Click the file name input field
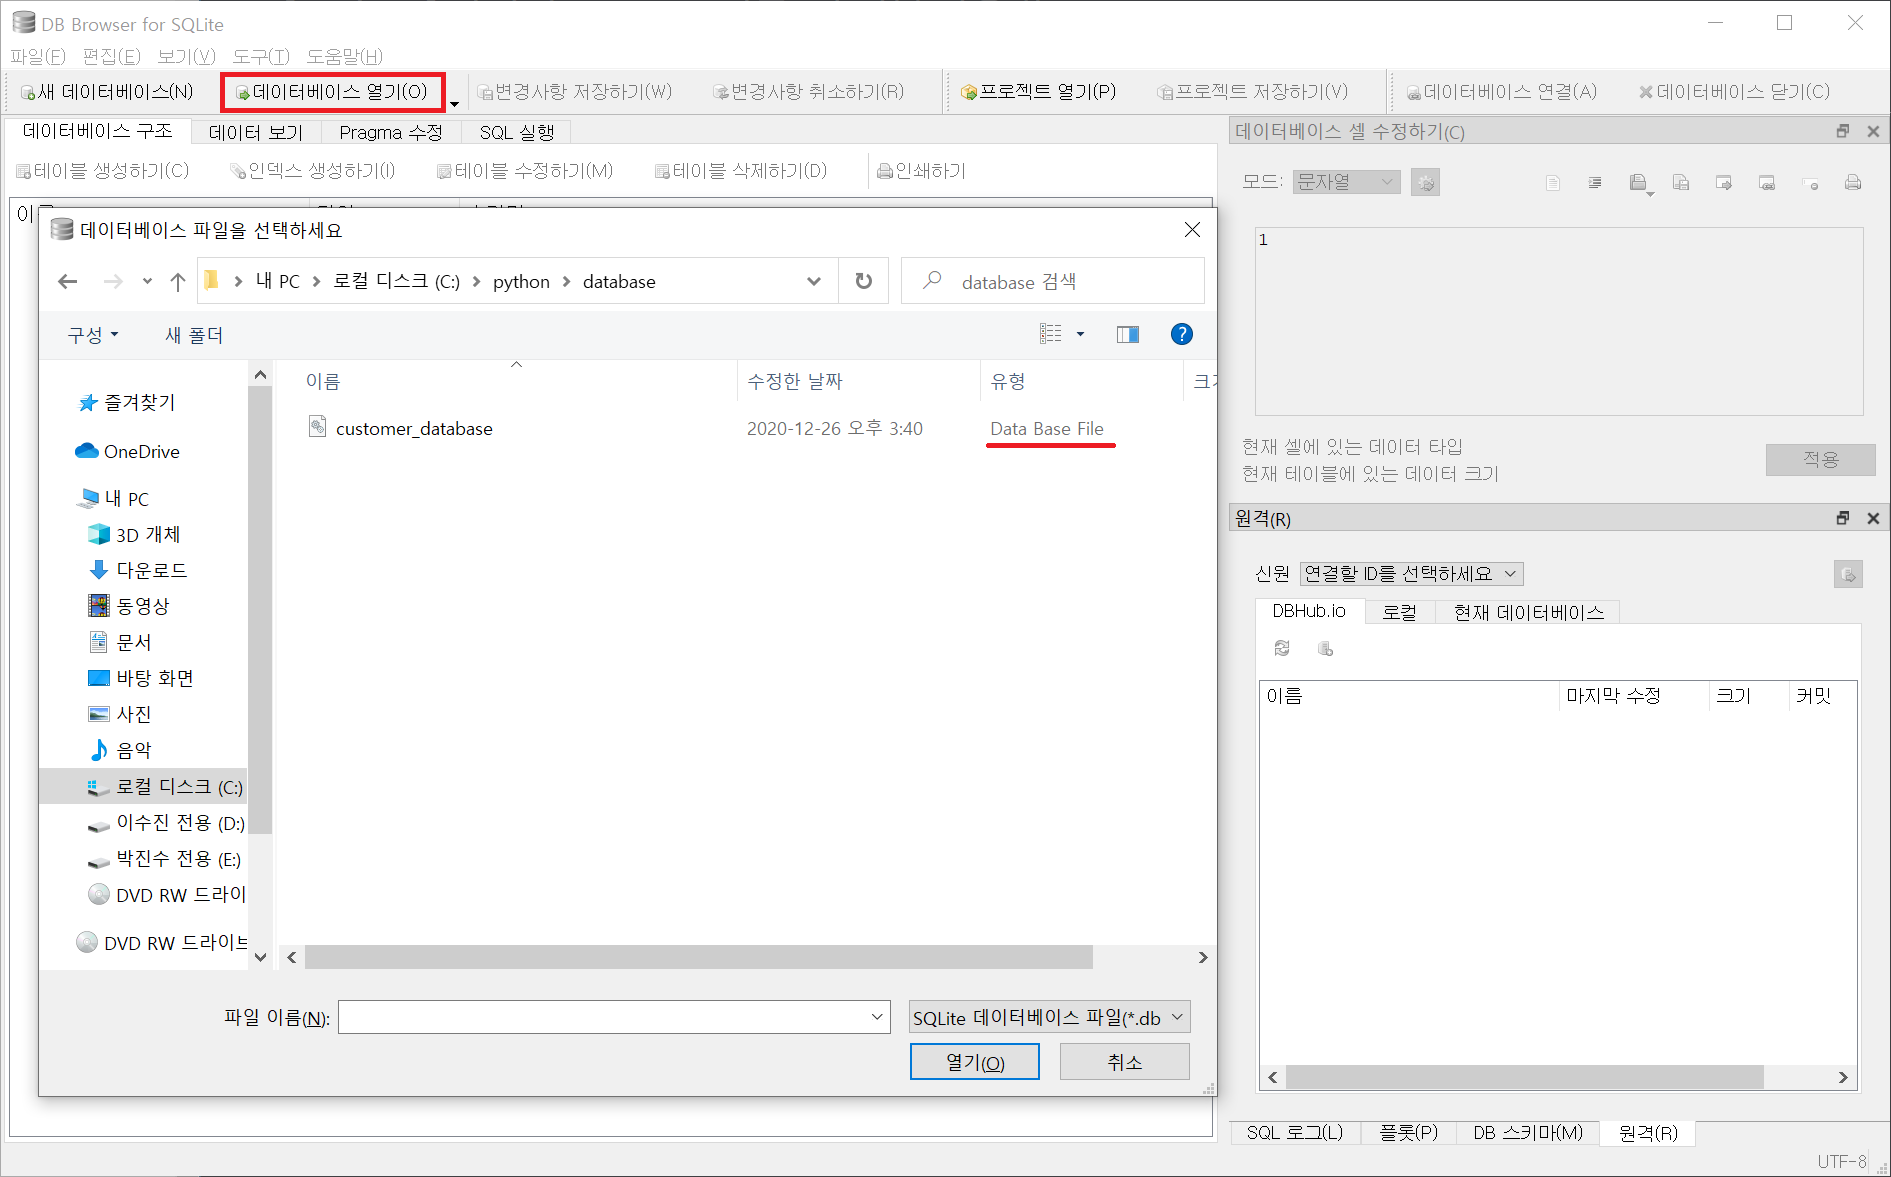Screen dimensions: 1891x1177 605,1017
